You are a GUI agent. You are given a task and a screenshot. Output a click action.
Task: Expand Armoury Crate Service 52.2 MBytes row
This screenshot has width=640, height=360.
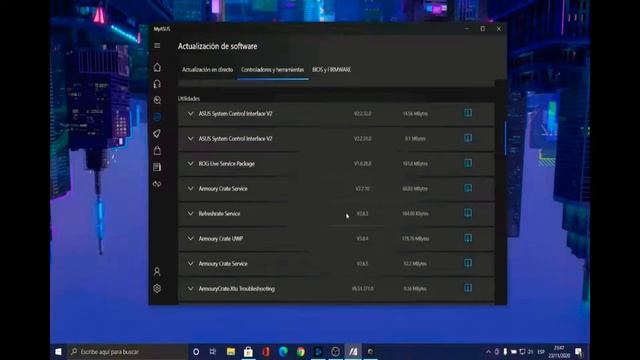pyautogui.click(x=190, y=264)
